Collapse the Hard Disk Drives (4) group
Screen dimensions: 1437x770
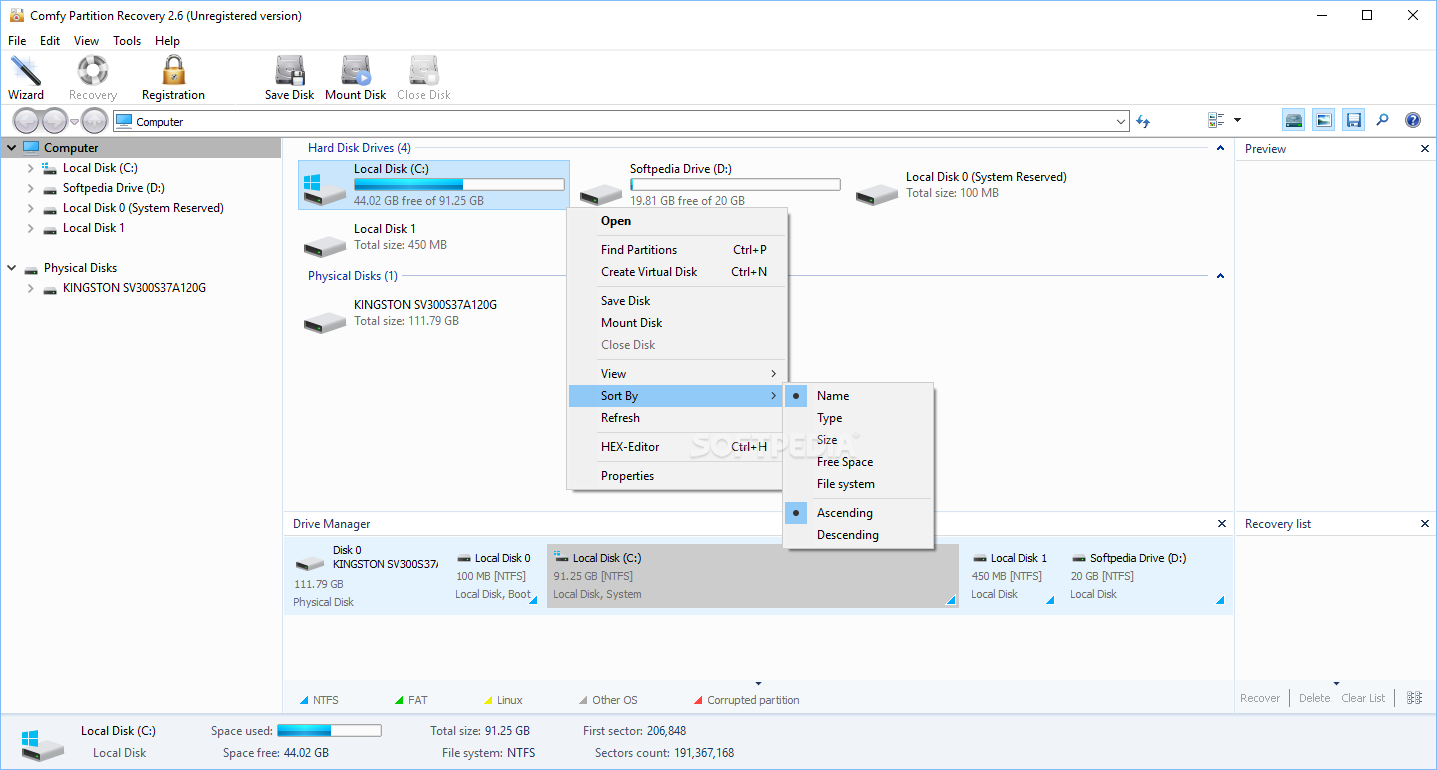[1220, 148]
